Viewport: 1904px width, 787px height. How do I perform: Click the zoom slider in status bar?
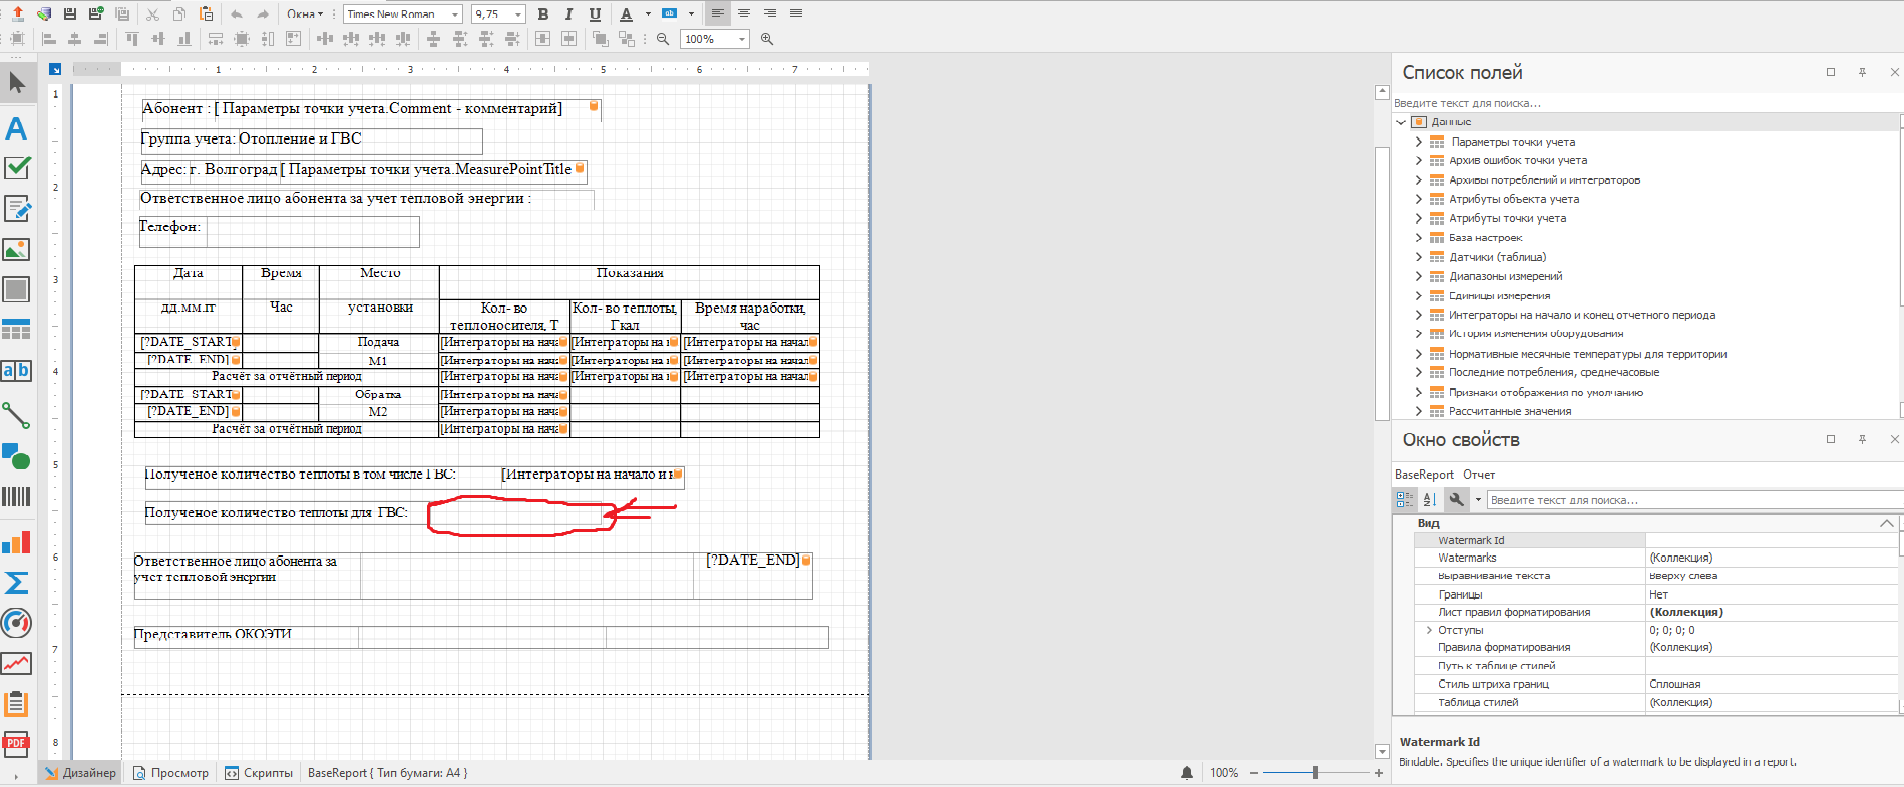click(1315, 773)
